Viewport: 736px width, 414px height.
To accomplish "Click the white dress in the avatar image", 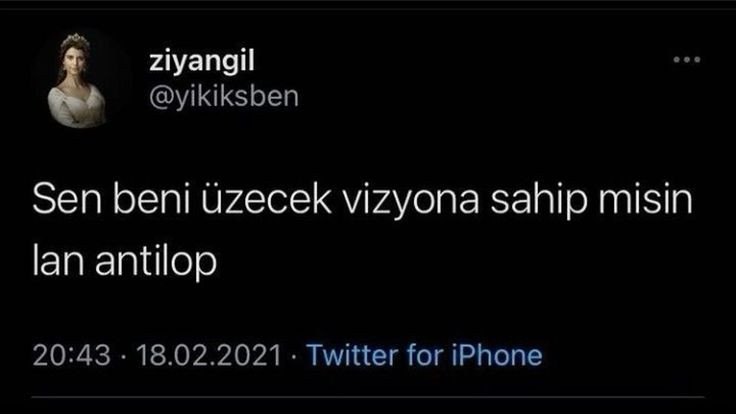I will pos(77,107).
